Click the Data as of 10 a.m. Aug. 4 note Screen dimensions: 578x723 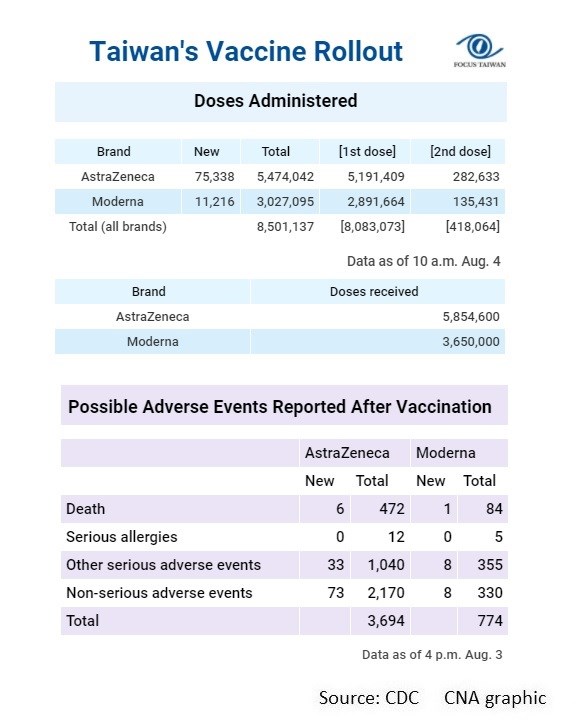[424, 261]
